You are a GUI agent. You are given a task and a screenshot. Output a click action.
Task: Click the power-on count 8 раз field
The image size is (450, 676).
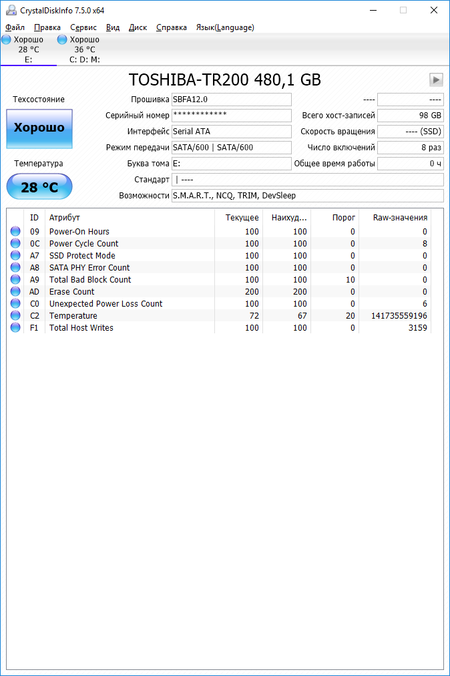point(410,147)
